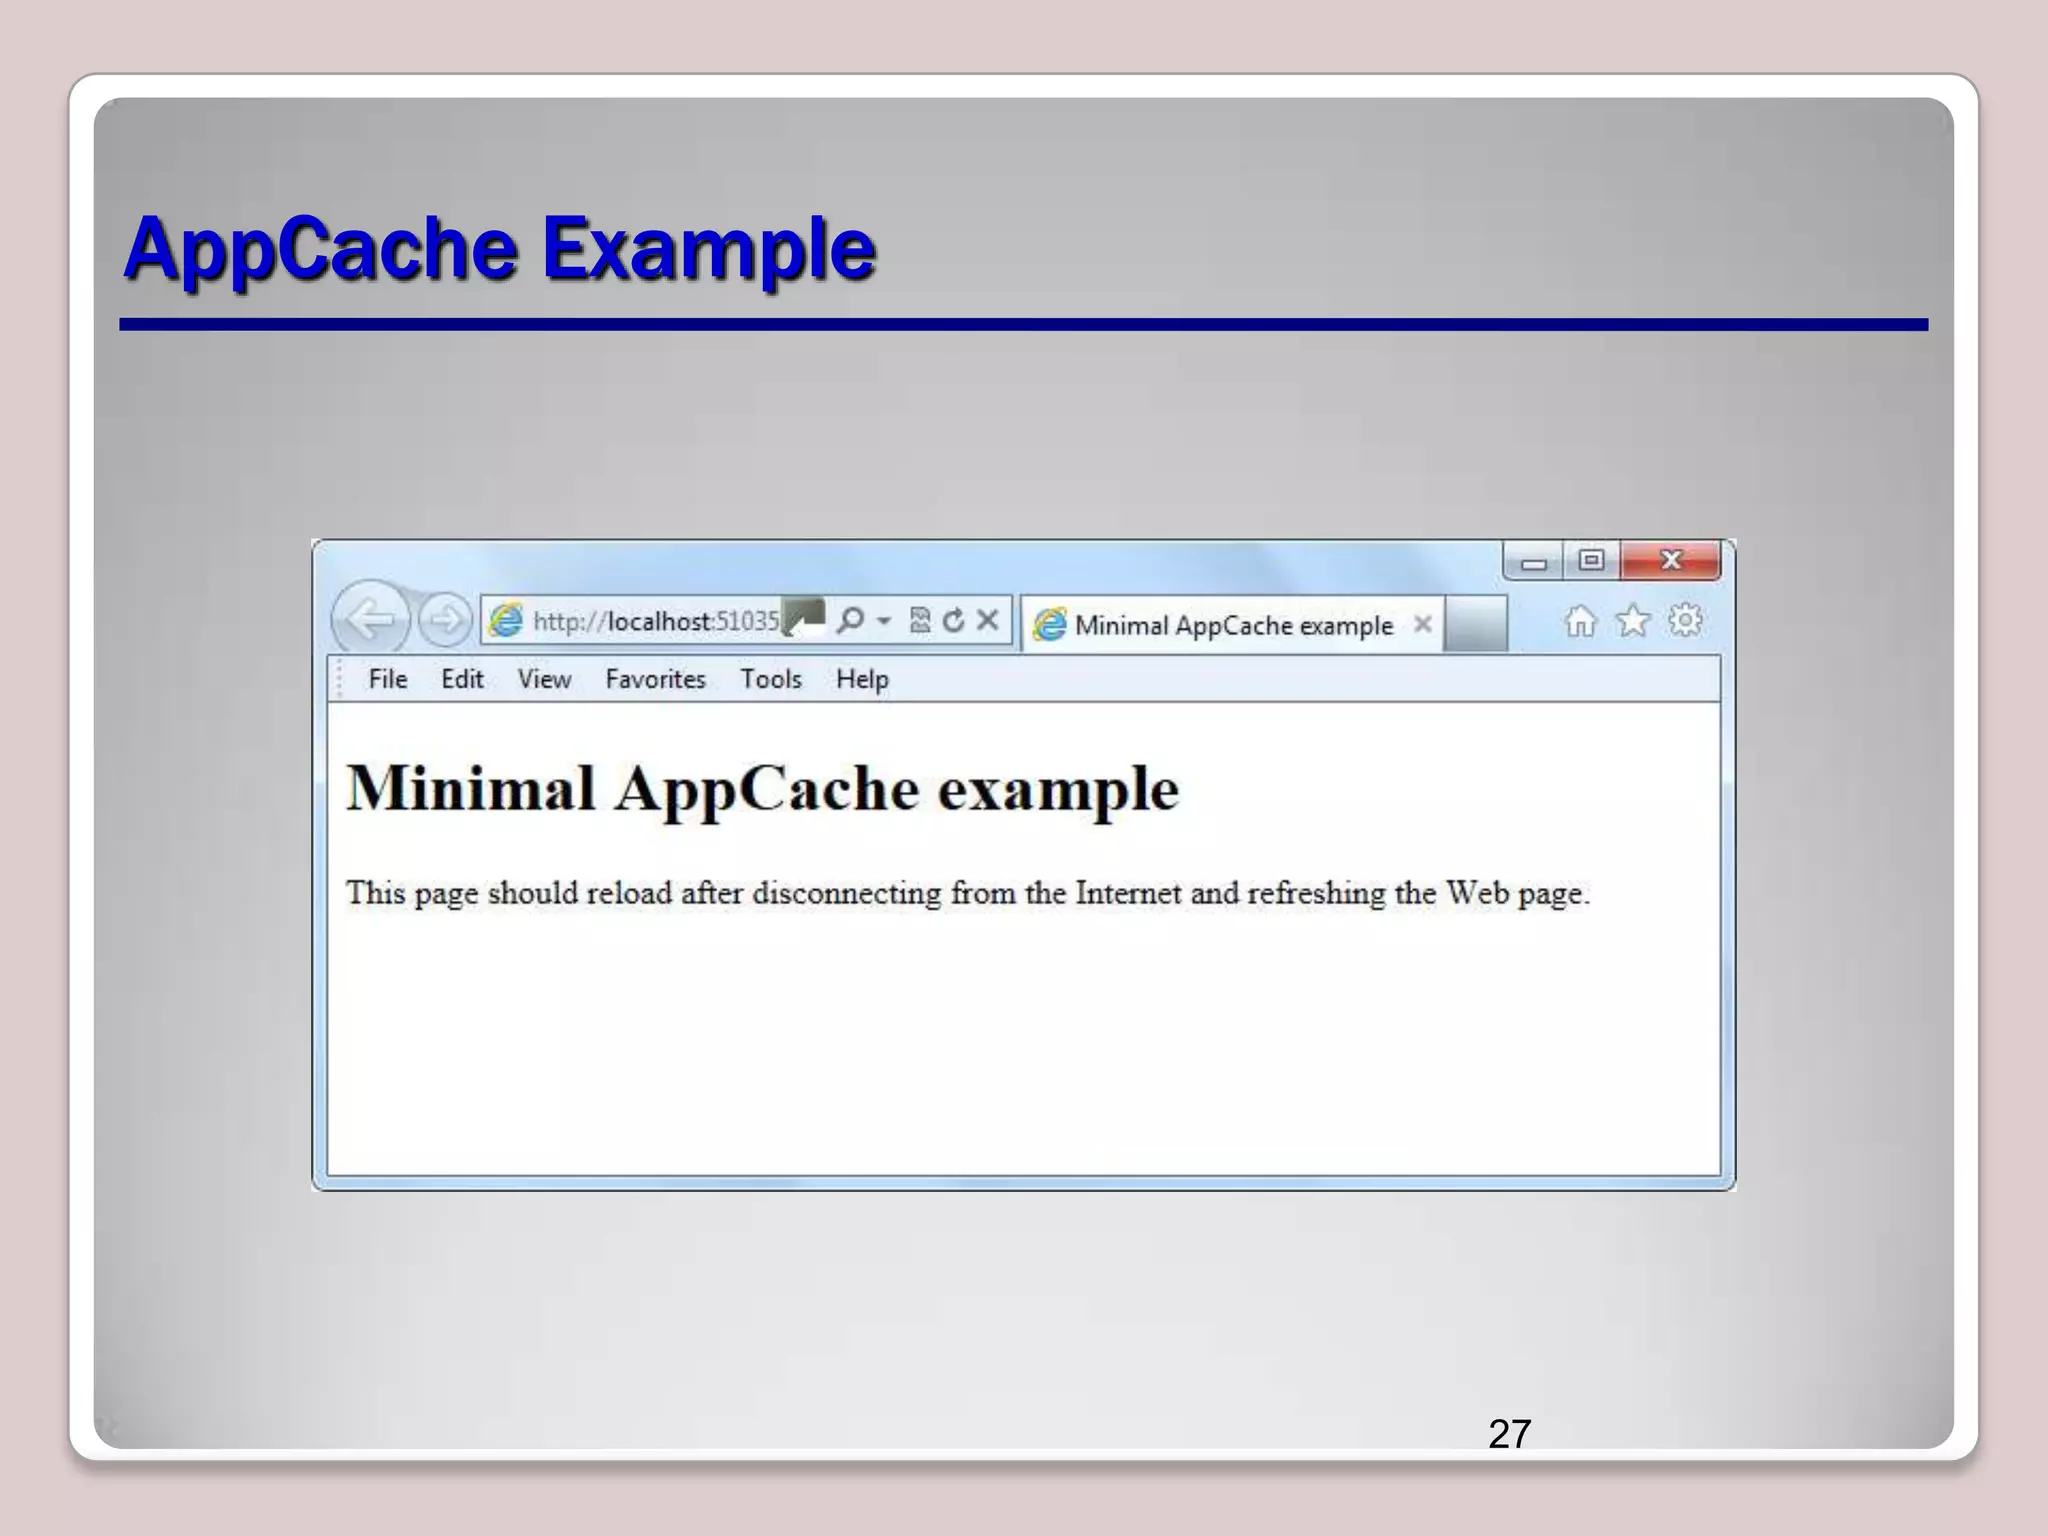Select the Minimal AppCache example tab

(1232, 626)
